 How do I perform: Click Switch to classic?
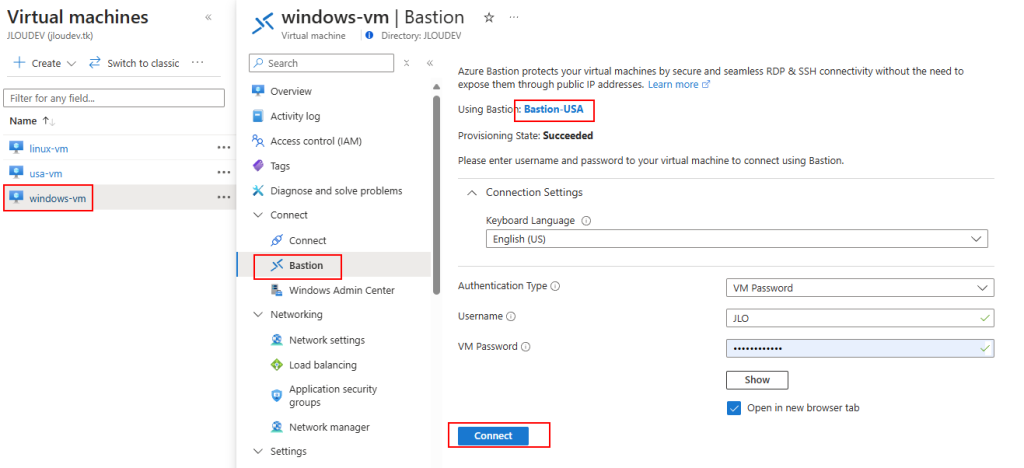click(134, 63)
